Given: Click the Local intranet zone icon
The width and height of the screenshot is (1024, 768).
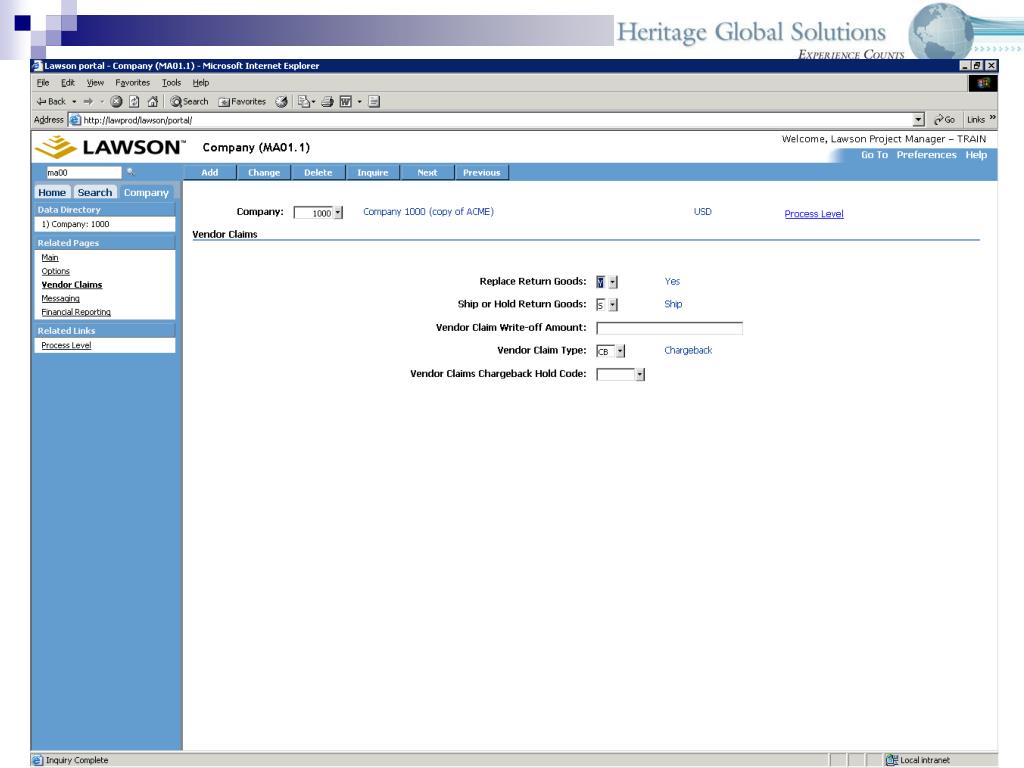Looking at the screenshot, I should click(891, 760).
